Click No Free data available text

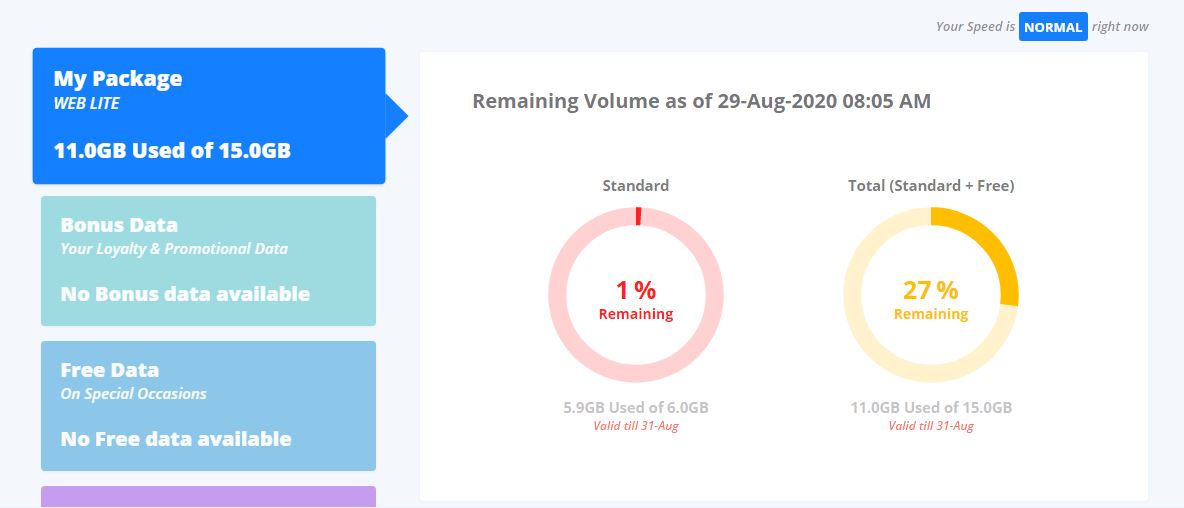click(176, 439)
